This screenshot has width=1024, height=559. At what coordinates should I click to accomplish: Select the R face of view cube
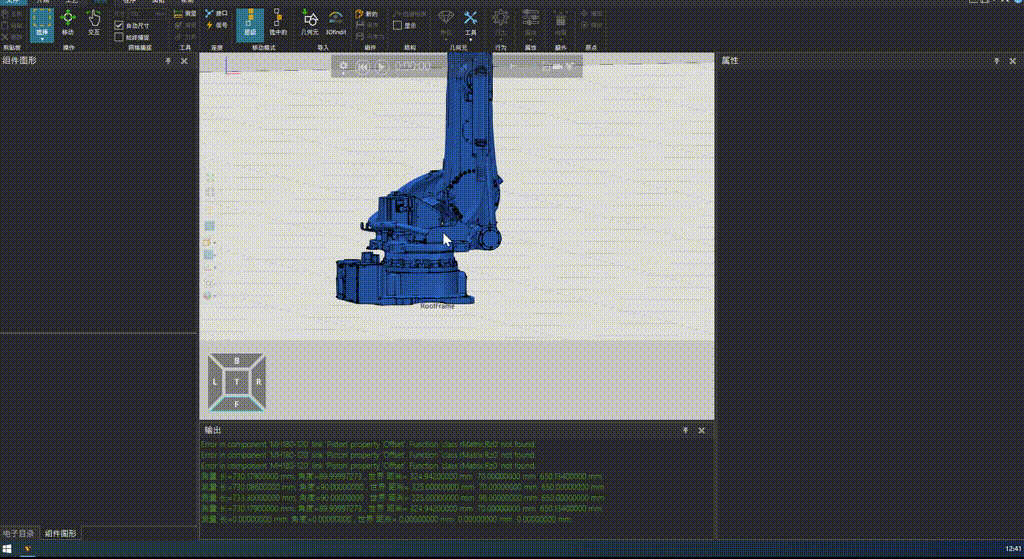(259, 382)
